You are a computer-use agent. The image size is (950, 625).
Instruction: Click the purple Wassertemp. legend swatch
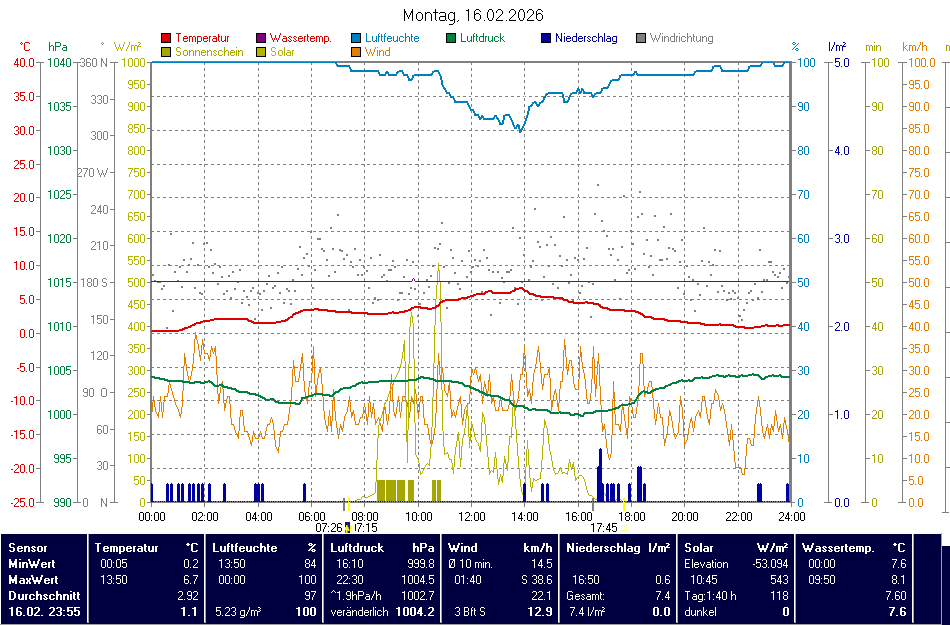(261, 39)
